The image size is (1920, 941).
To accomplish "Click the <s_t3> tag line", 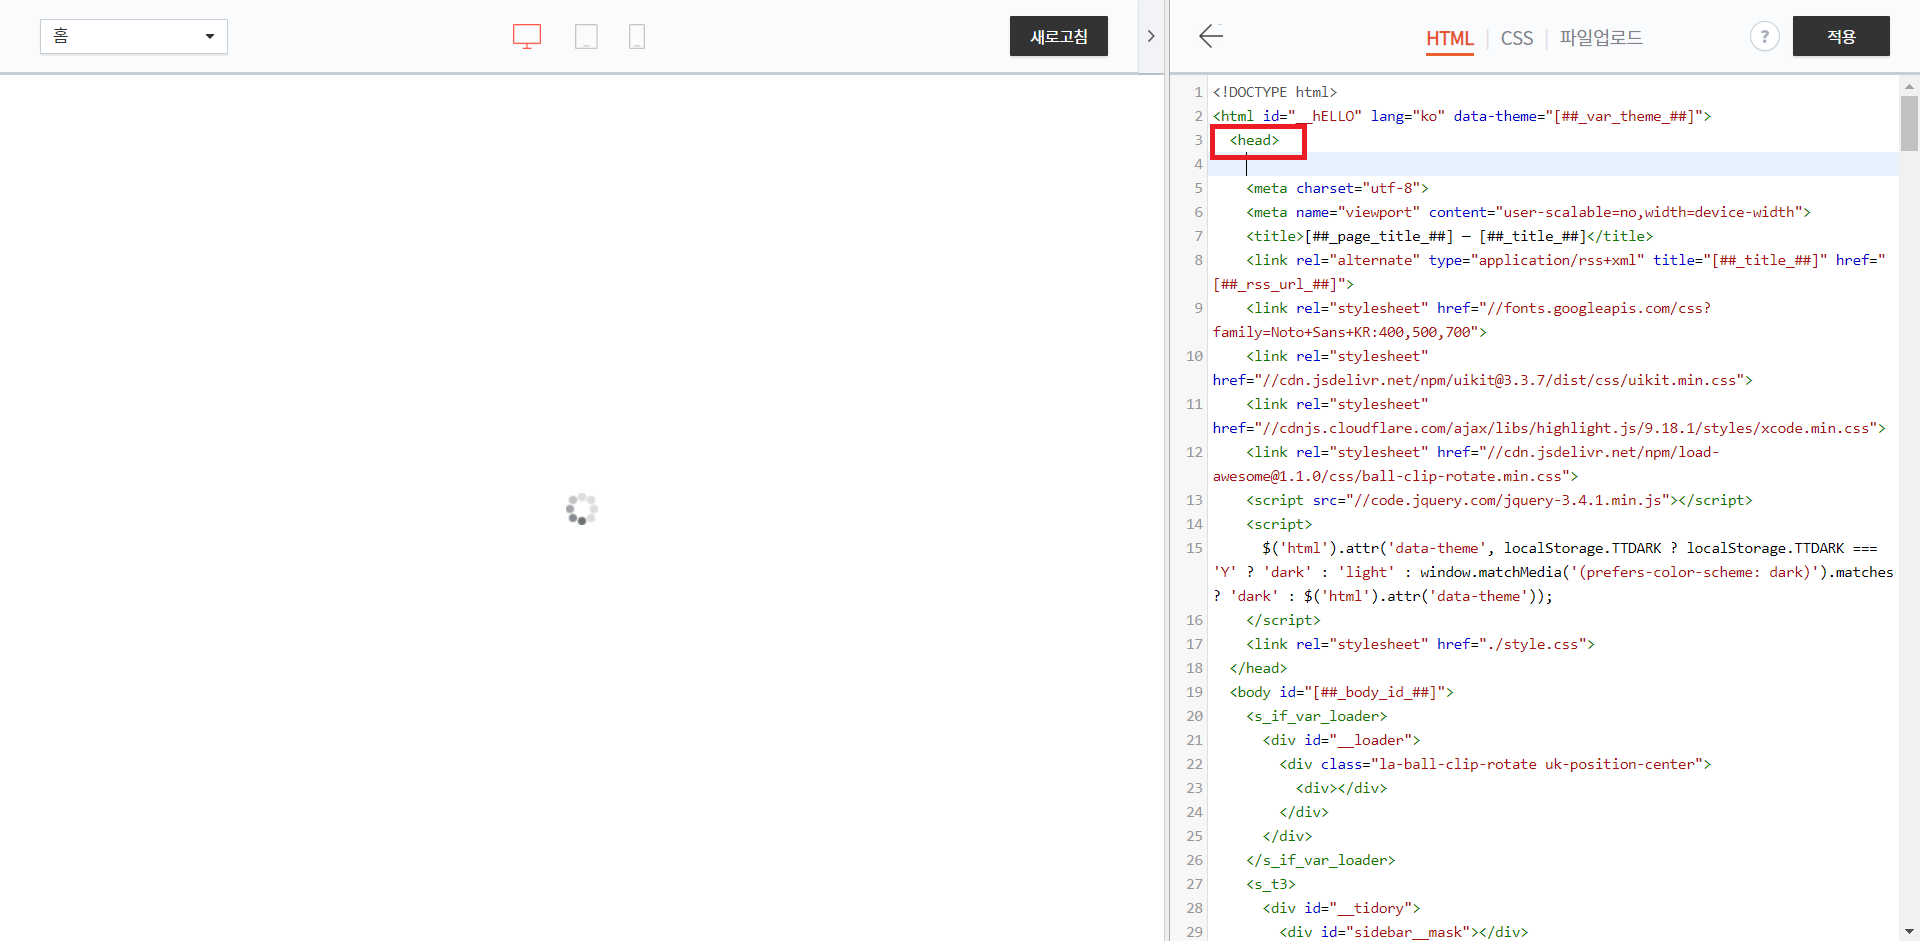I will point(1270,884).
